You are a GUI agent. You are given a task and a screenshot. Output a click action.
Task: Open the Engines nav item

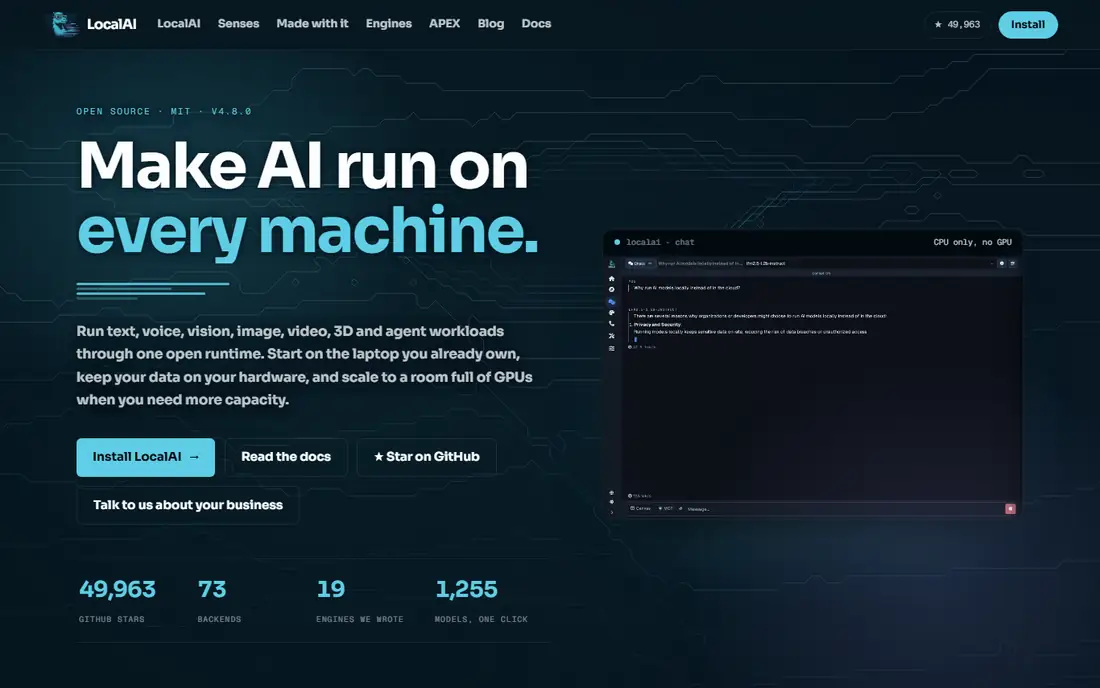(x=389, y=24)
